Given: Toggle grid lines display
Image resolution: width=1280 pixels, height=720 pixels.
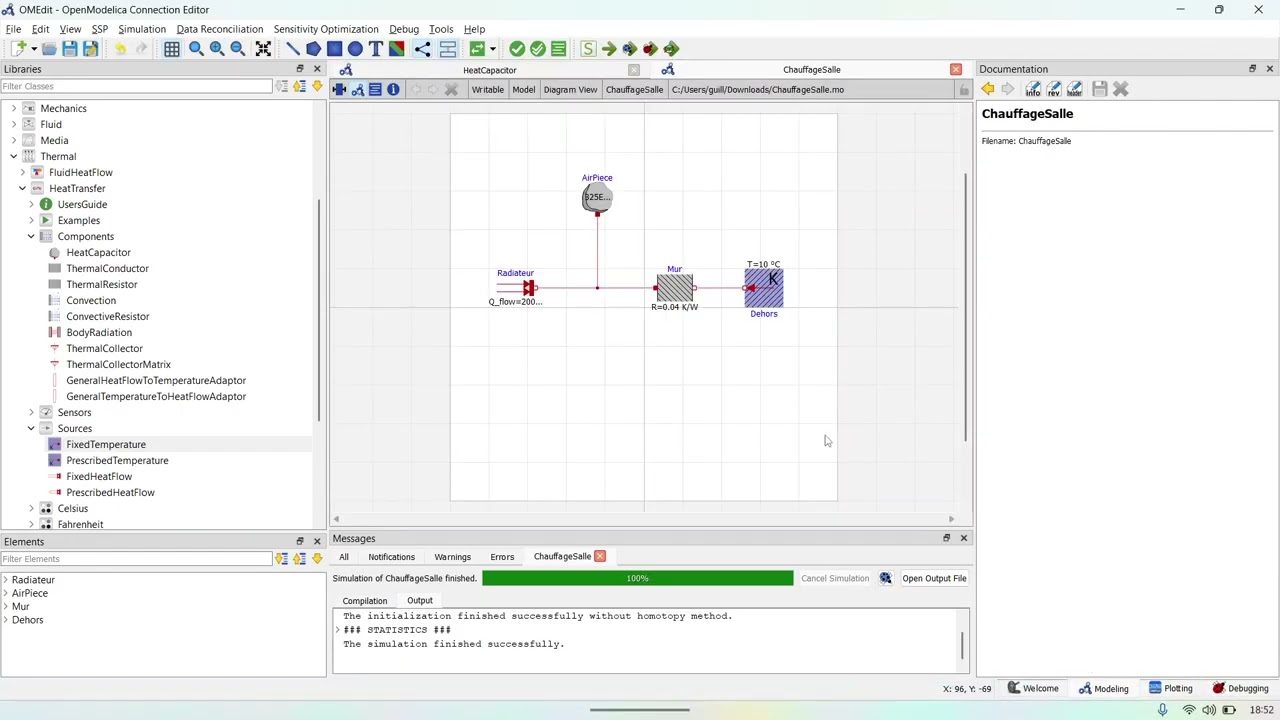Looking at the screenshot, I should click(x=172, y=48).
